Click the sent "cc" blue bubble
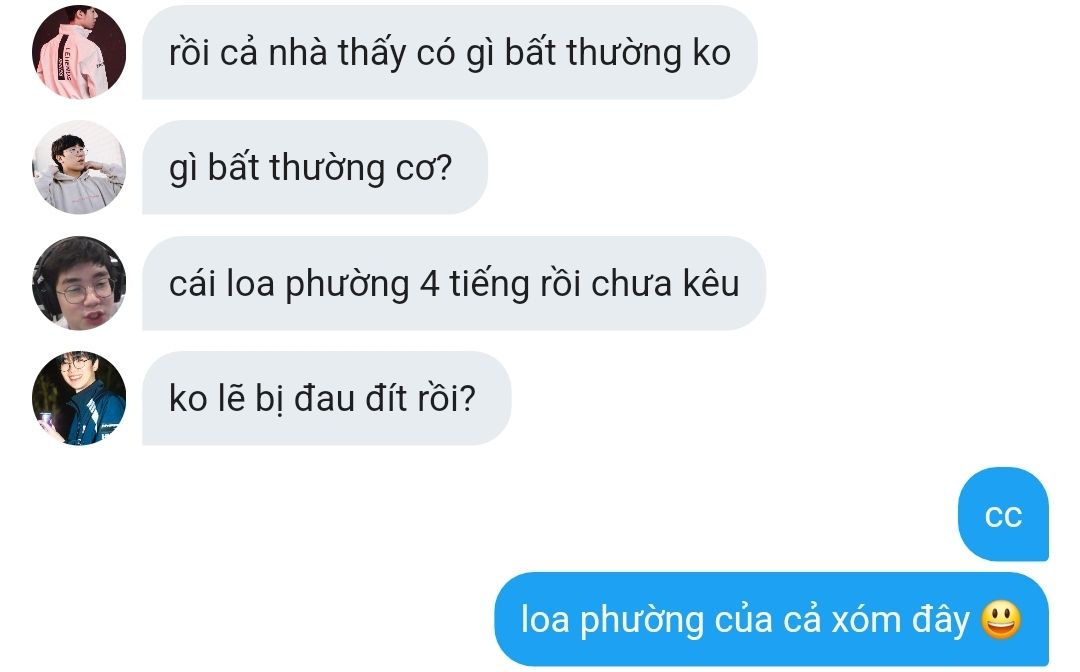The image size is (1080, 672). (1003, 514)
